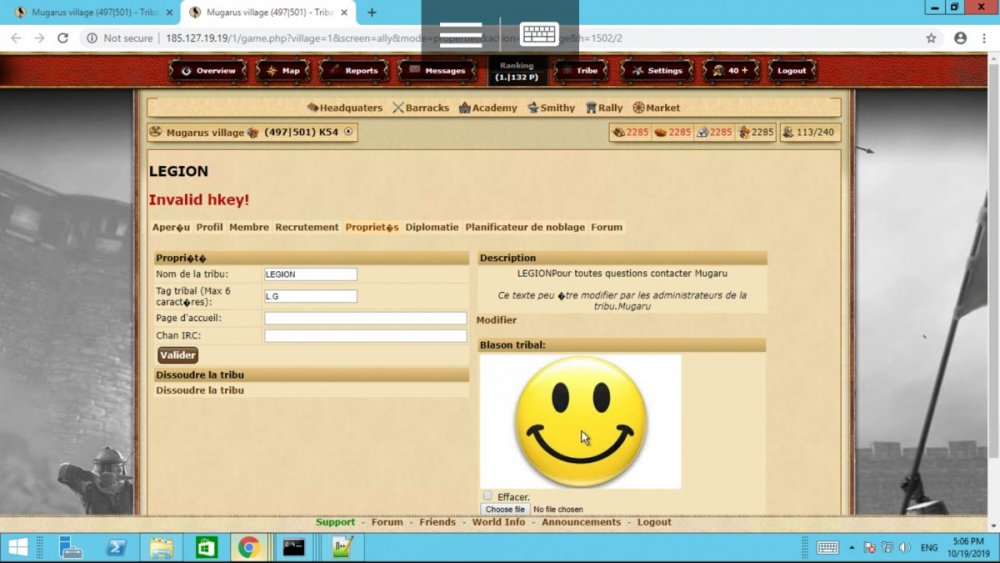
Task: Open the Headquaters building icon link
Action: coord(313,108)
